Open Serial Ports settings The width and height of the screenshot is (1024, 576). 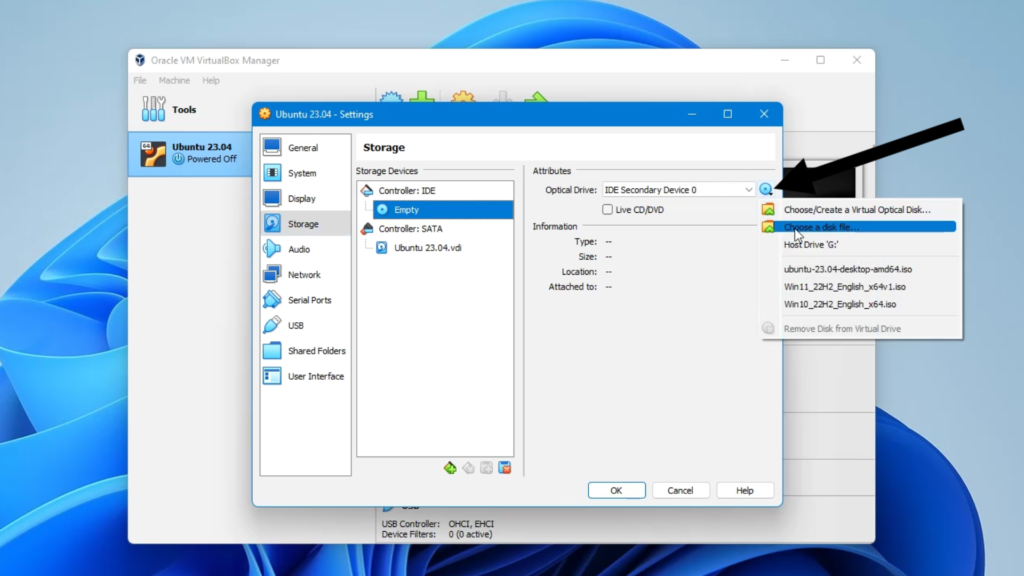click(305, 300)
